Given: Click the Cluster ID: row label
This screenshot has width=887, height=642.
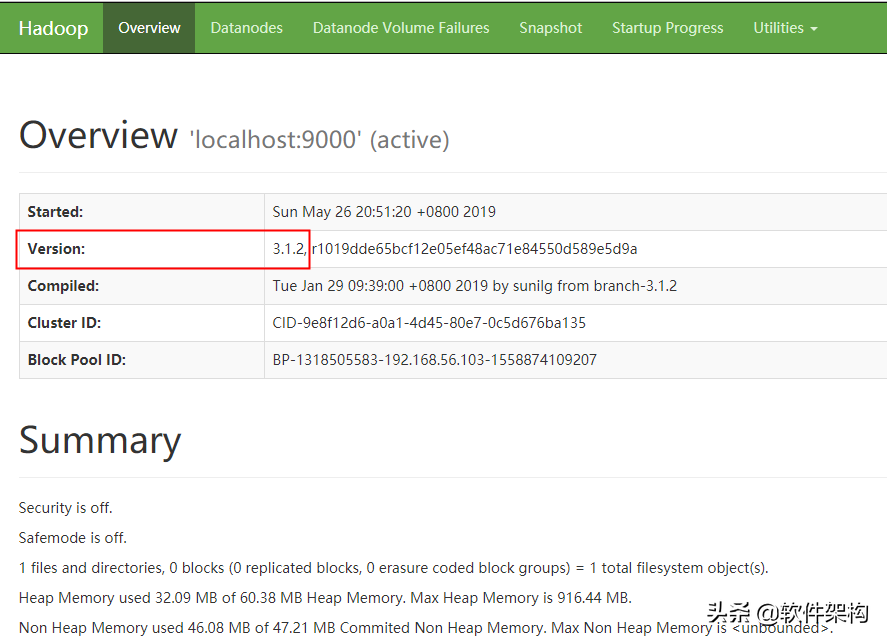Looking at the screenshot, I should [x=64, y=323].
